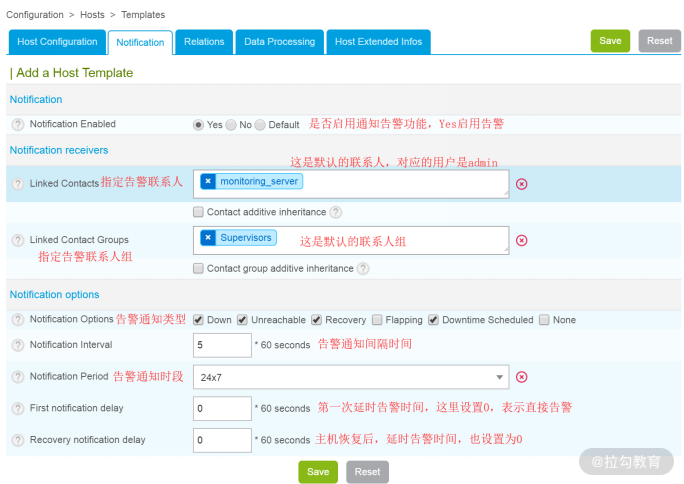The height and width of the screenshot is (484, 684).
Task: Open help icon beside Linked Contacts
Action: (18, 184)
